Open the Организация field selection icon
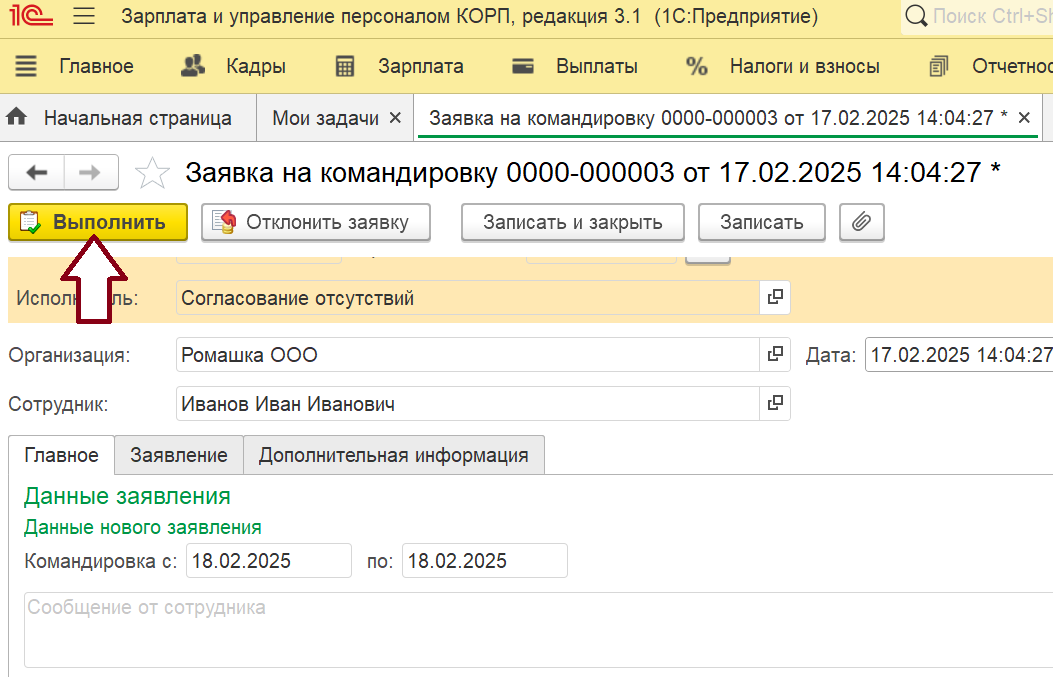The height and width of the screenshot is (677, 1053). click(774, 355)
